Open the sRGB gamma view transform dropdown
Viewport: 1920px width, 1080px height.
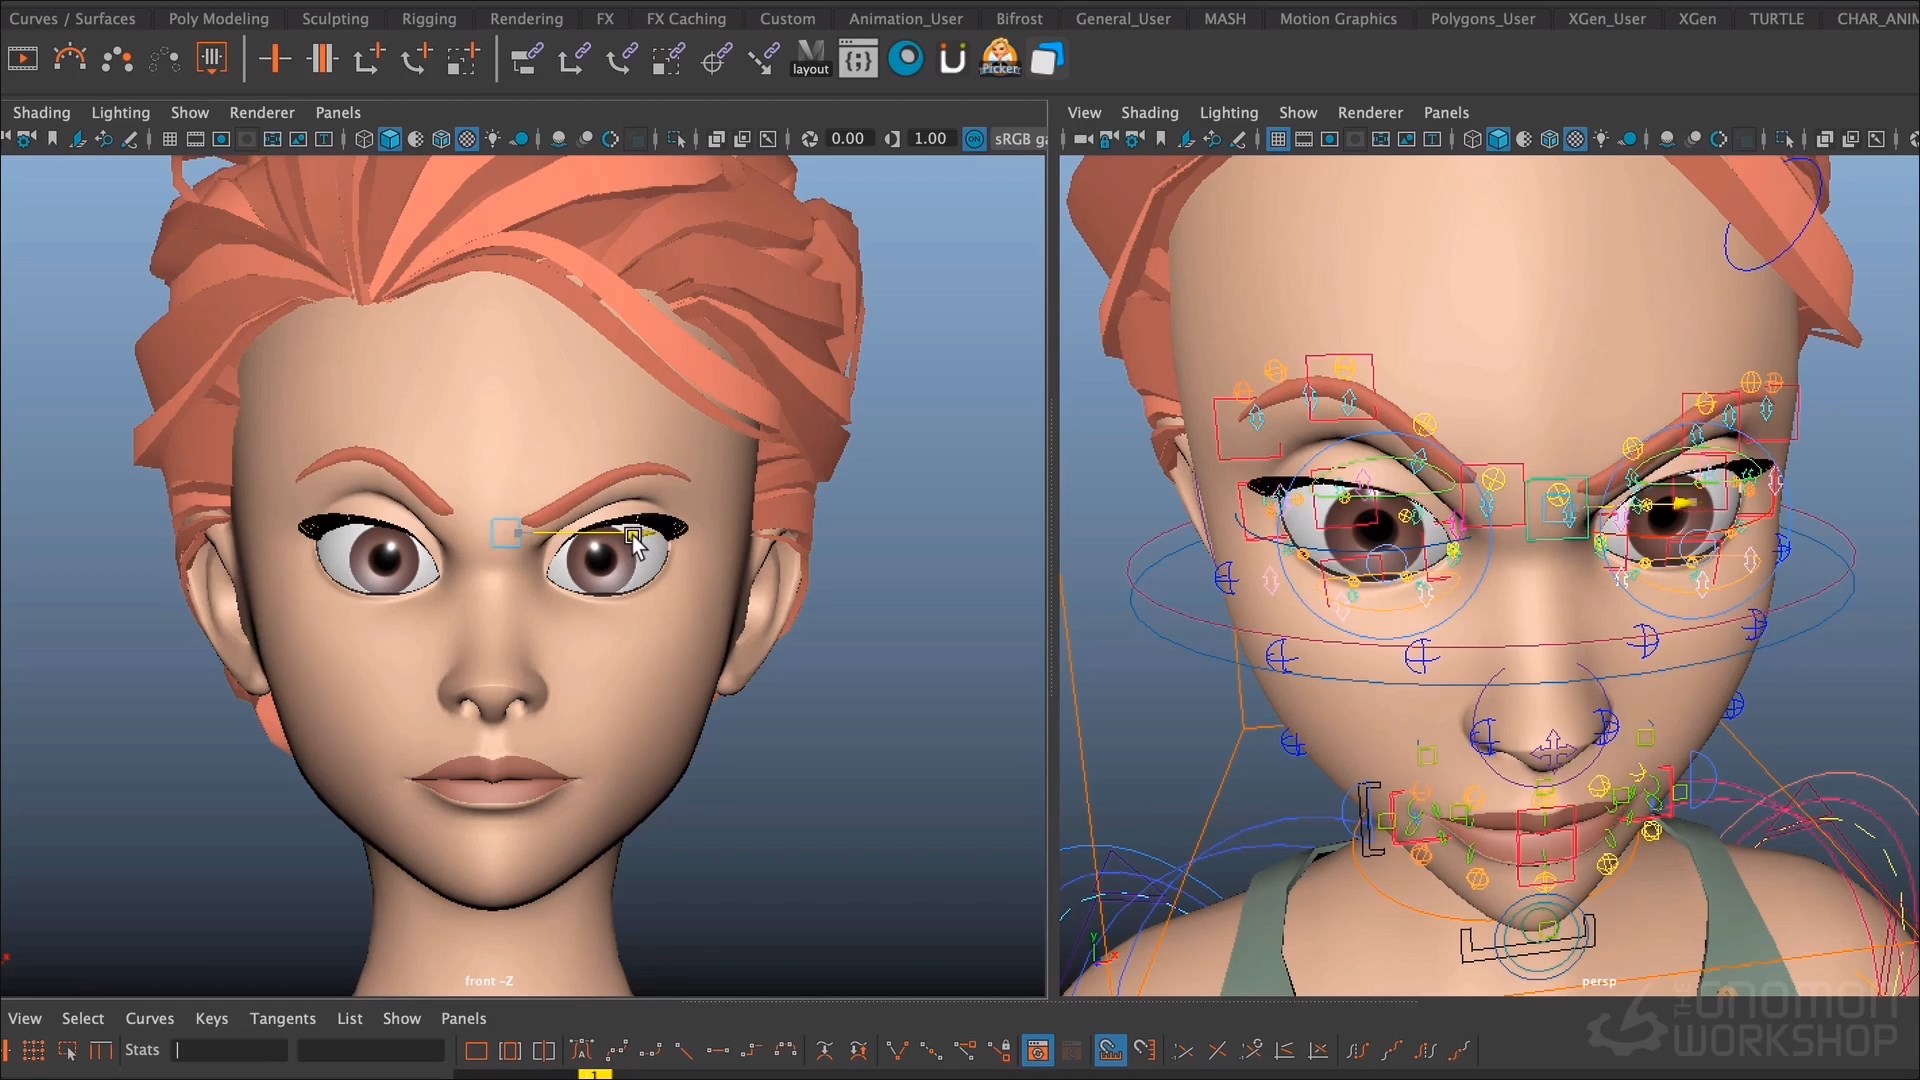pos(1021,139)
